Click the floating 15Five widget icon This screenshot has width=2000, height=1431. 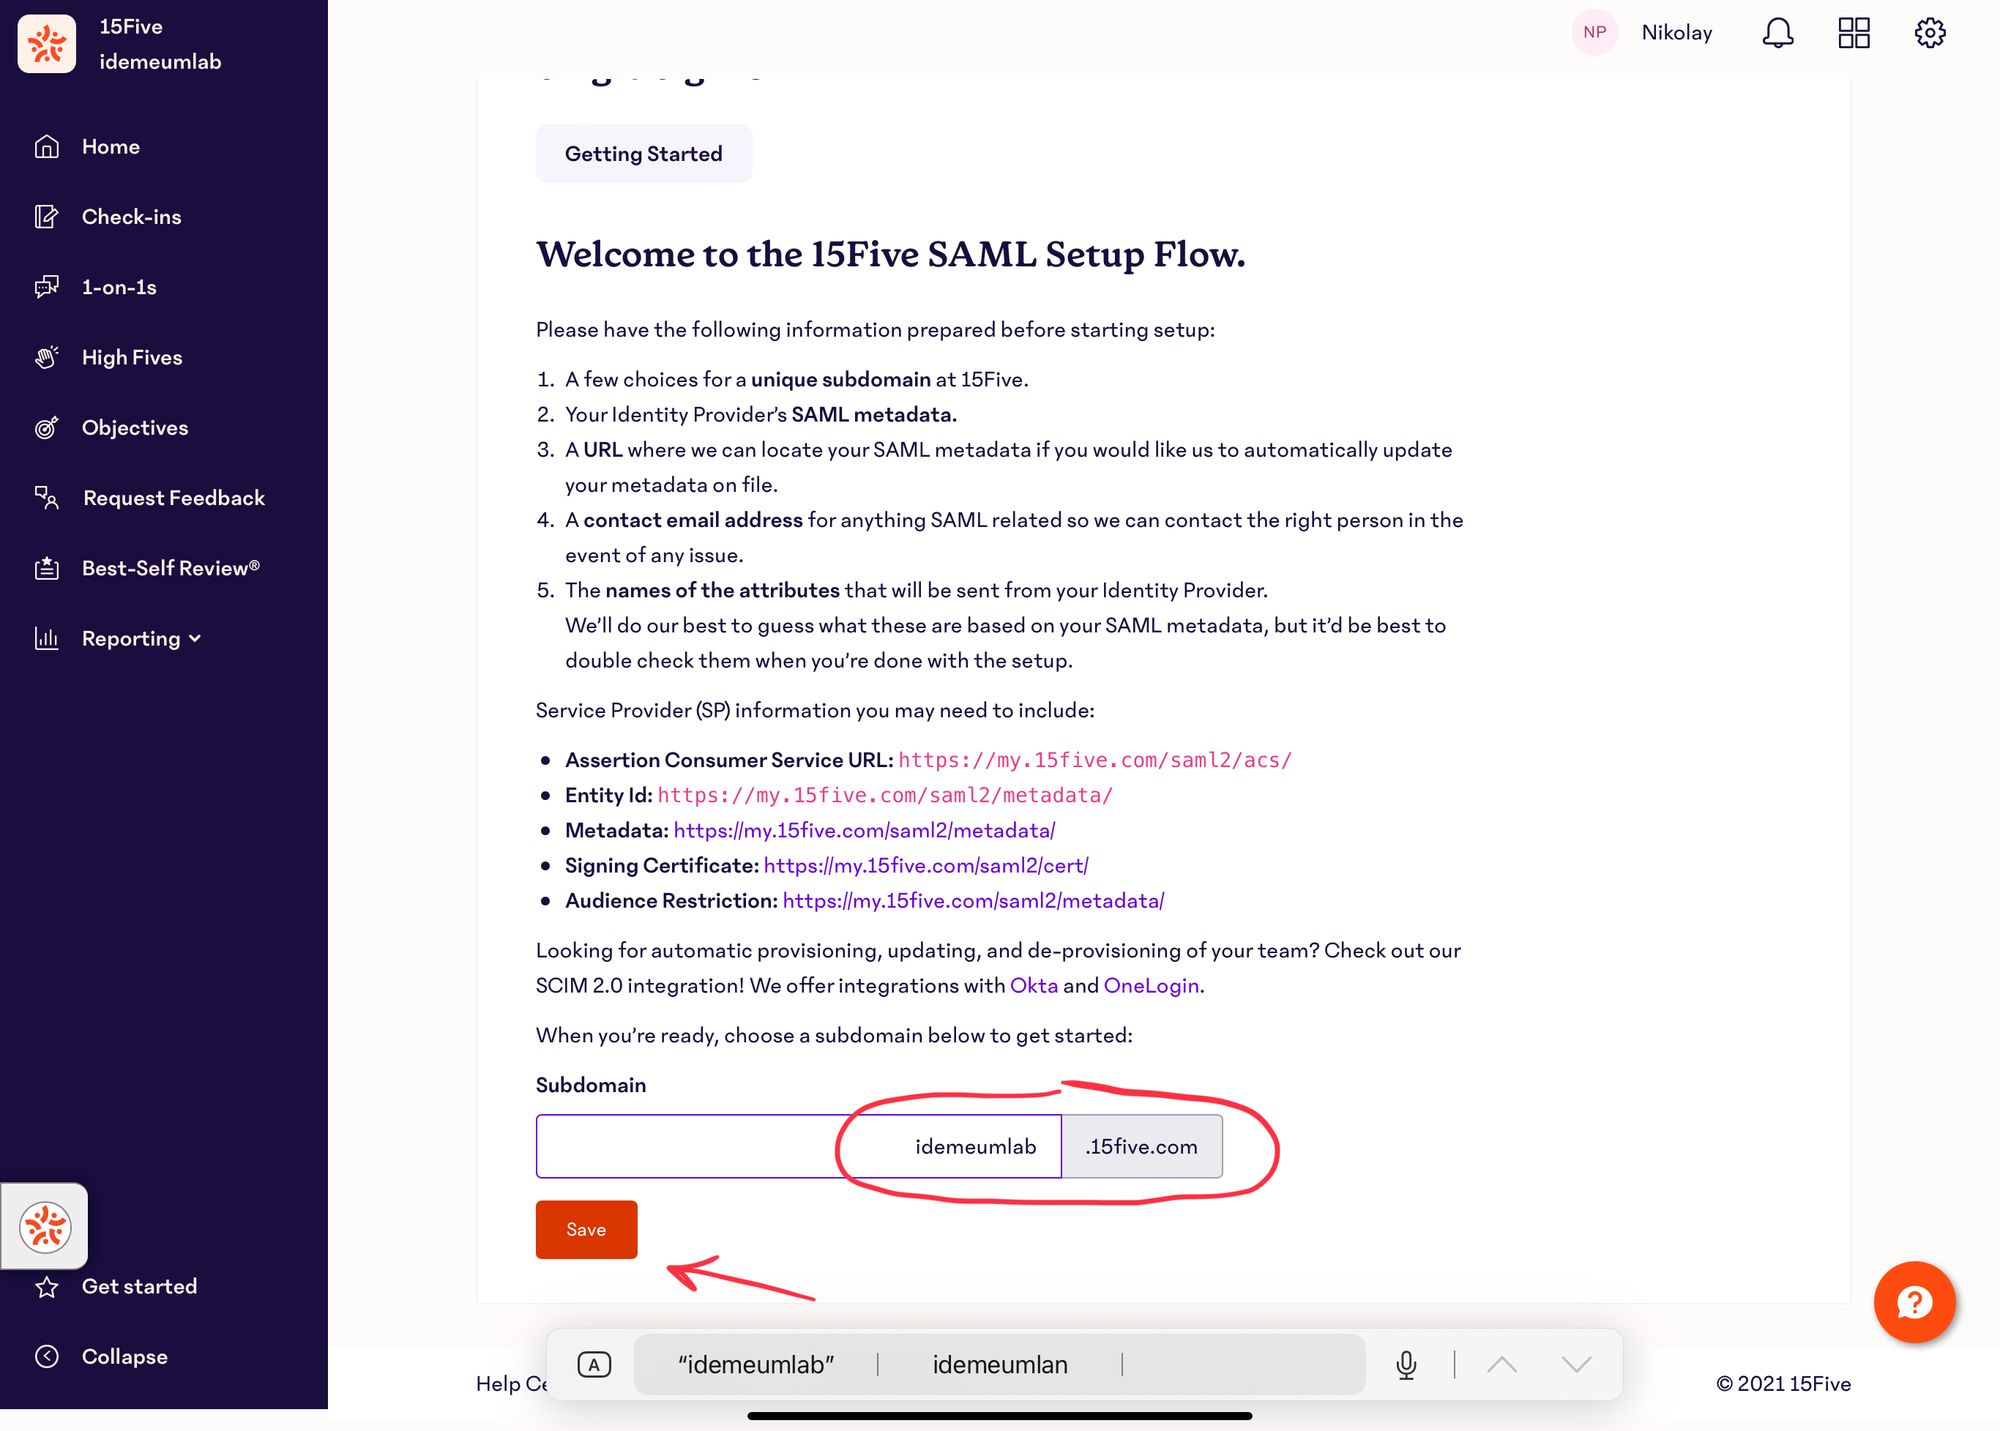pos(45,1227)
